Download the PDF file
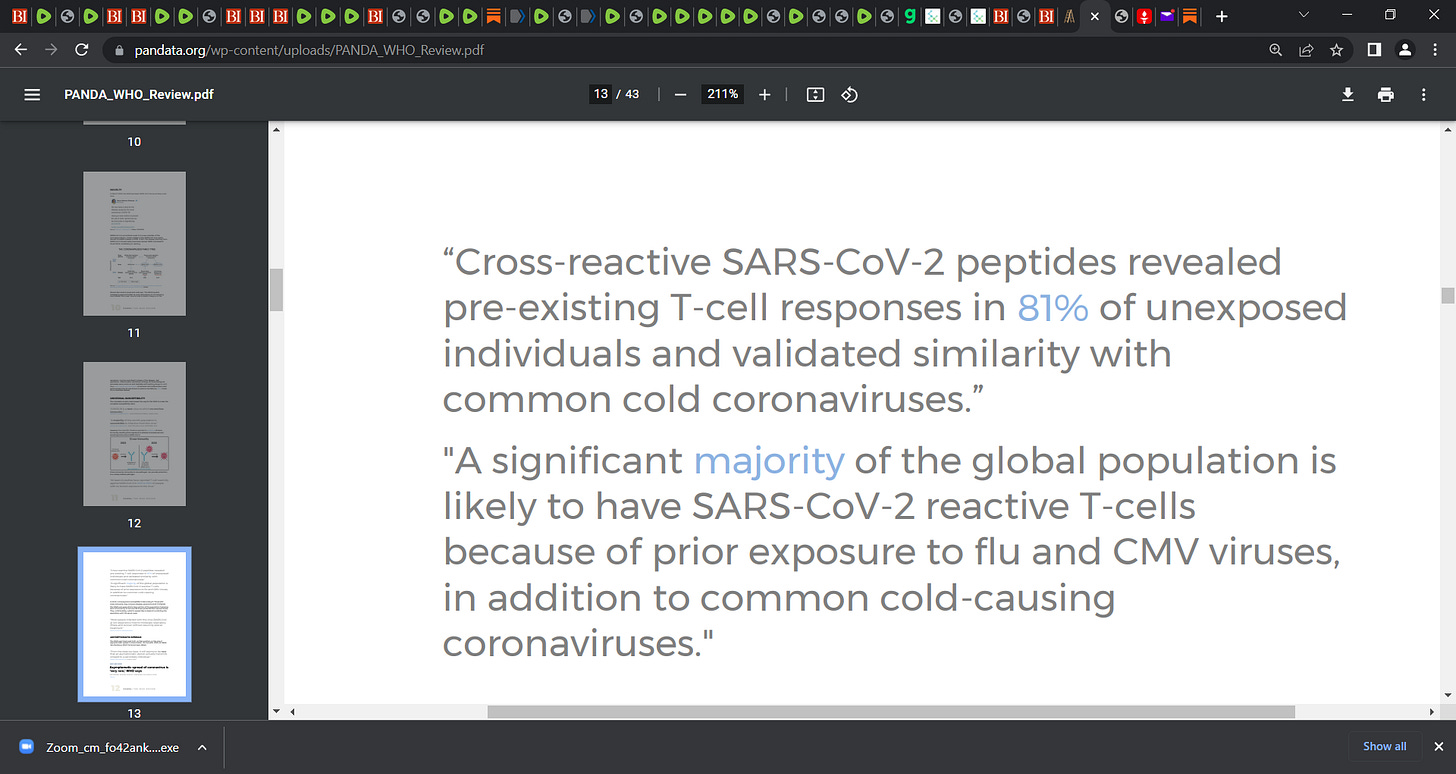The width and height of the screenshot is (1456, 774). tap(1348, 94)
